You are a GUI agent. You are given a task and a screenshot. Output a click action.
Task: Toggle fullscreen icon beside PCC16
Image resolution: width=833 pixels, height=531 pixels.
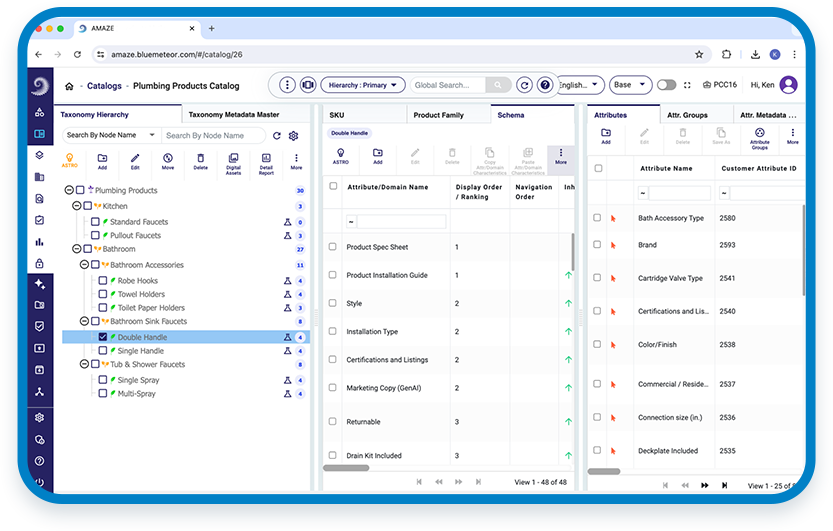pyautogui.click(x=687, y=85)
